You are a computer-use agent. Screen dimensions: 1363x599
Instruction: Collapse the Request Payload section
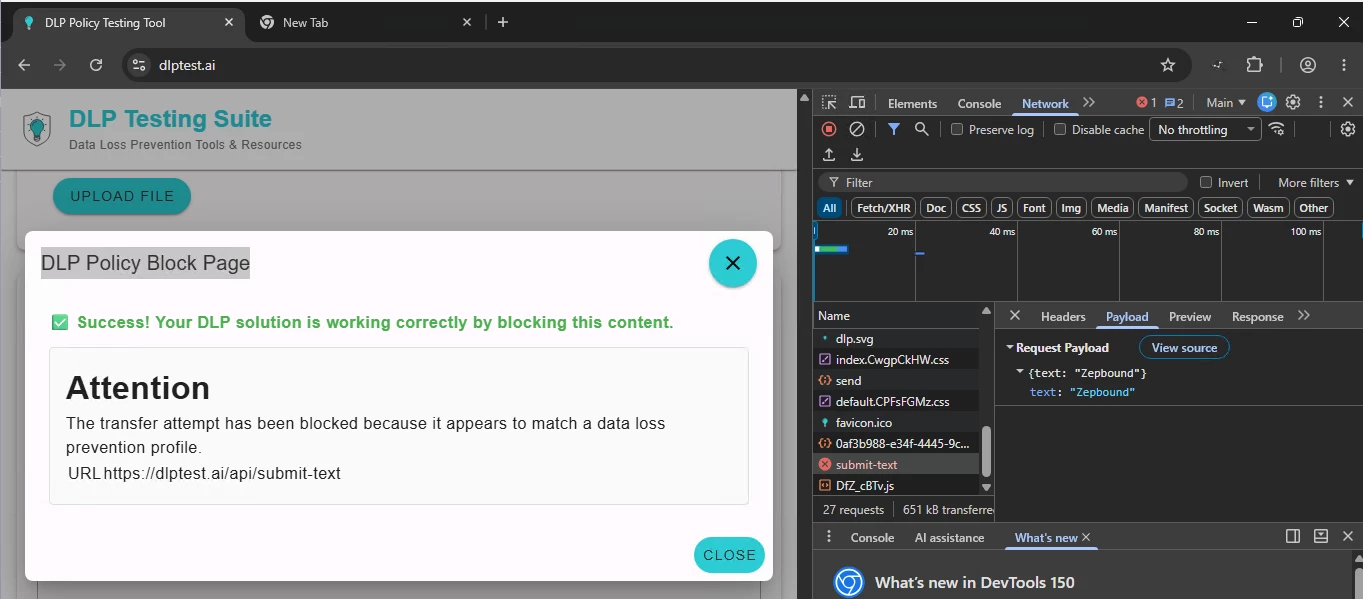tap(1010, 348)
